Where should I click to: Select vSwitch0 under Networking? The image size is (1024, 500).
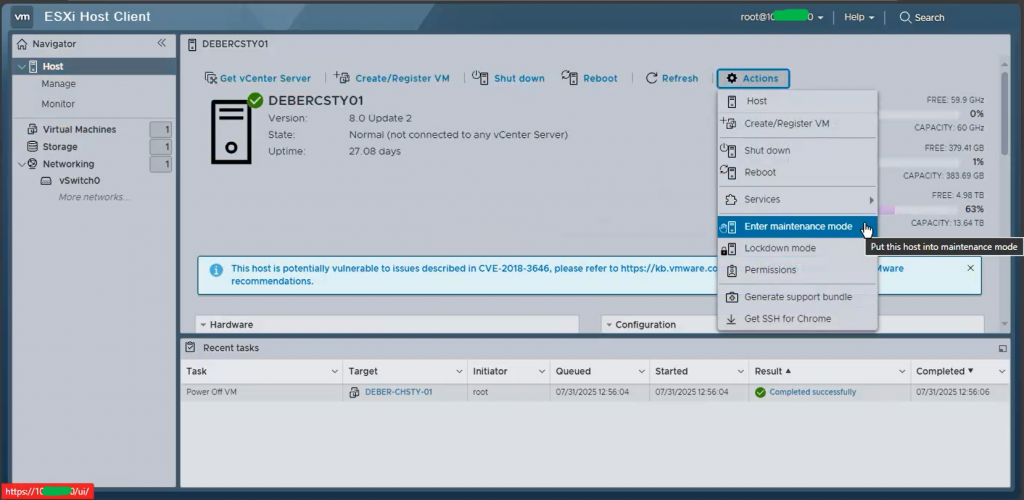tap(79, 181)
